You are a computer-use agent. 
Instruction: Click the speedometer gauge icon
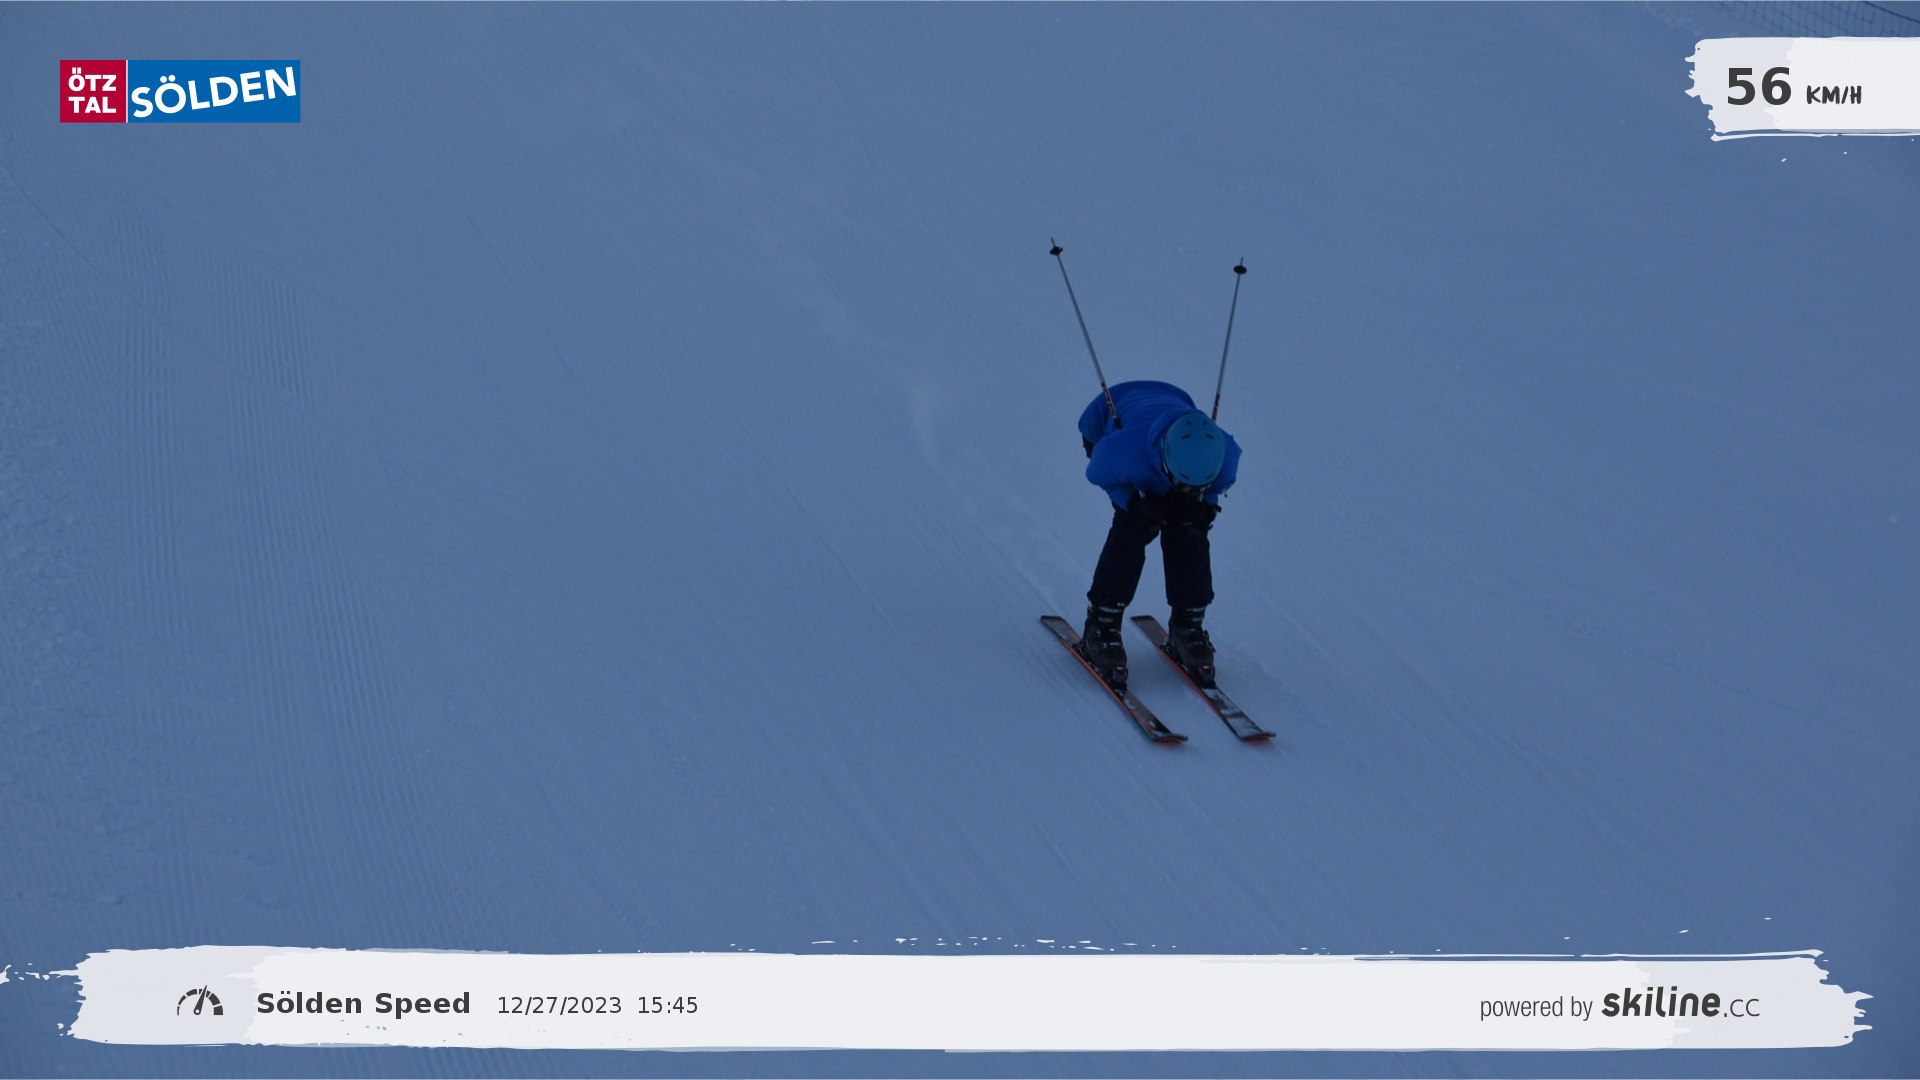pos(200,1002)
